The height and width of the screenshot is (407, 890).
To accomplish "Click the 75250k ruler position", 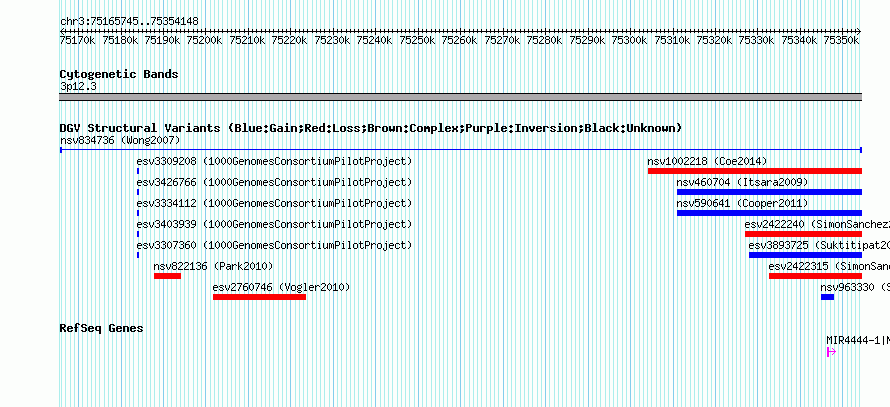I will [418, 40].
